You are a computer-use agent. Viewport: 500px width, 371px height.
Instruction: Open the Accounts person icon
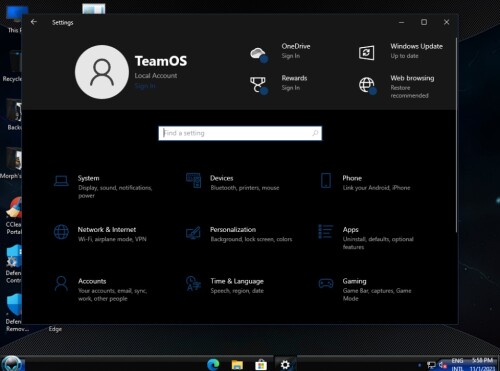click(x=61, y=284)
